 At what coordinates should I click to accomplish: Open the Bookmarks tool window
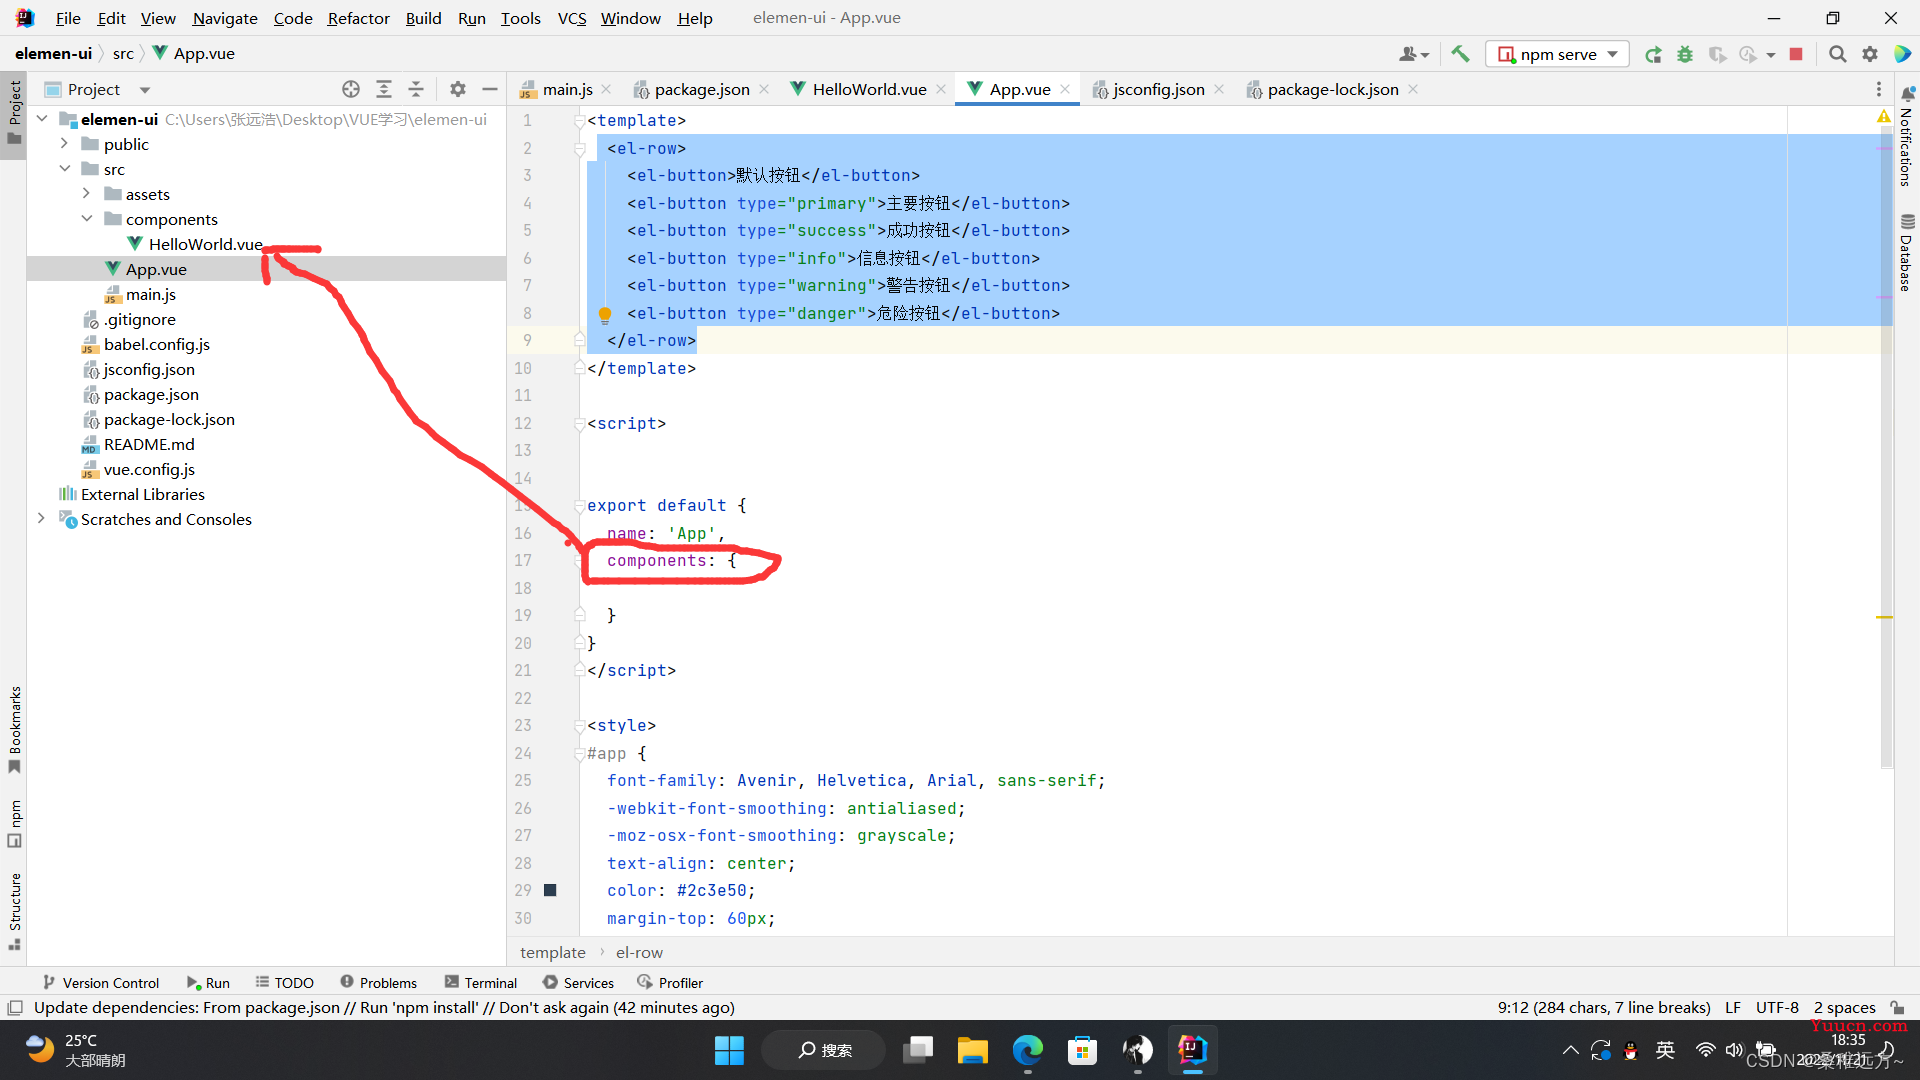click(x=14, y=730)
